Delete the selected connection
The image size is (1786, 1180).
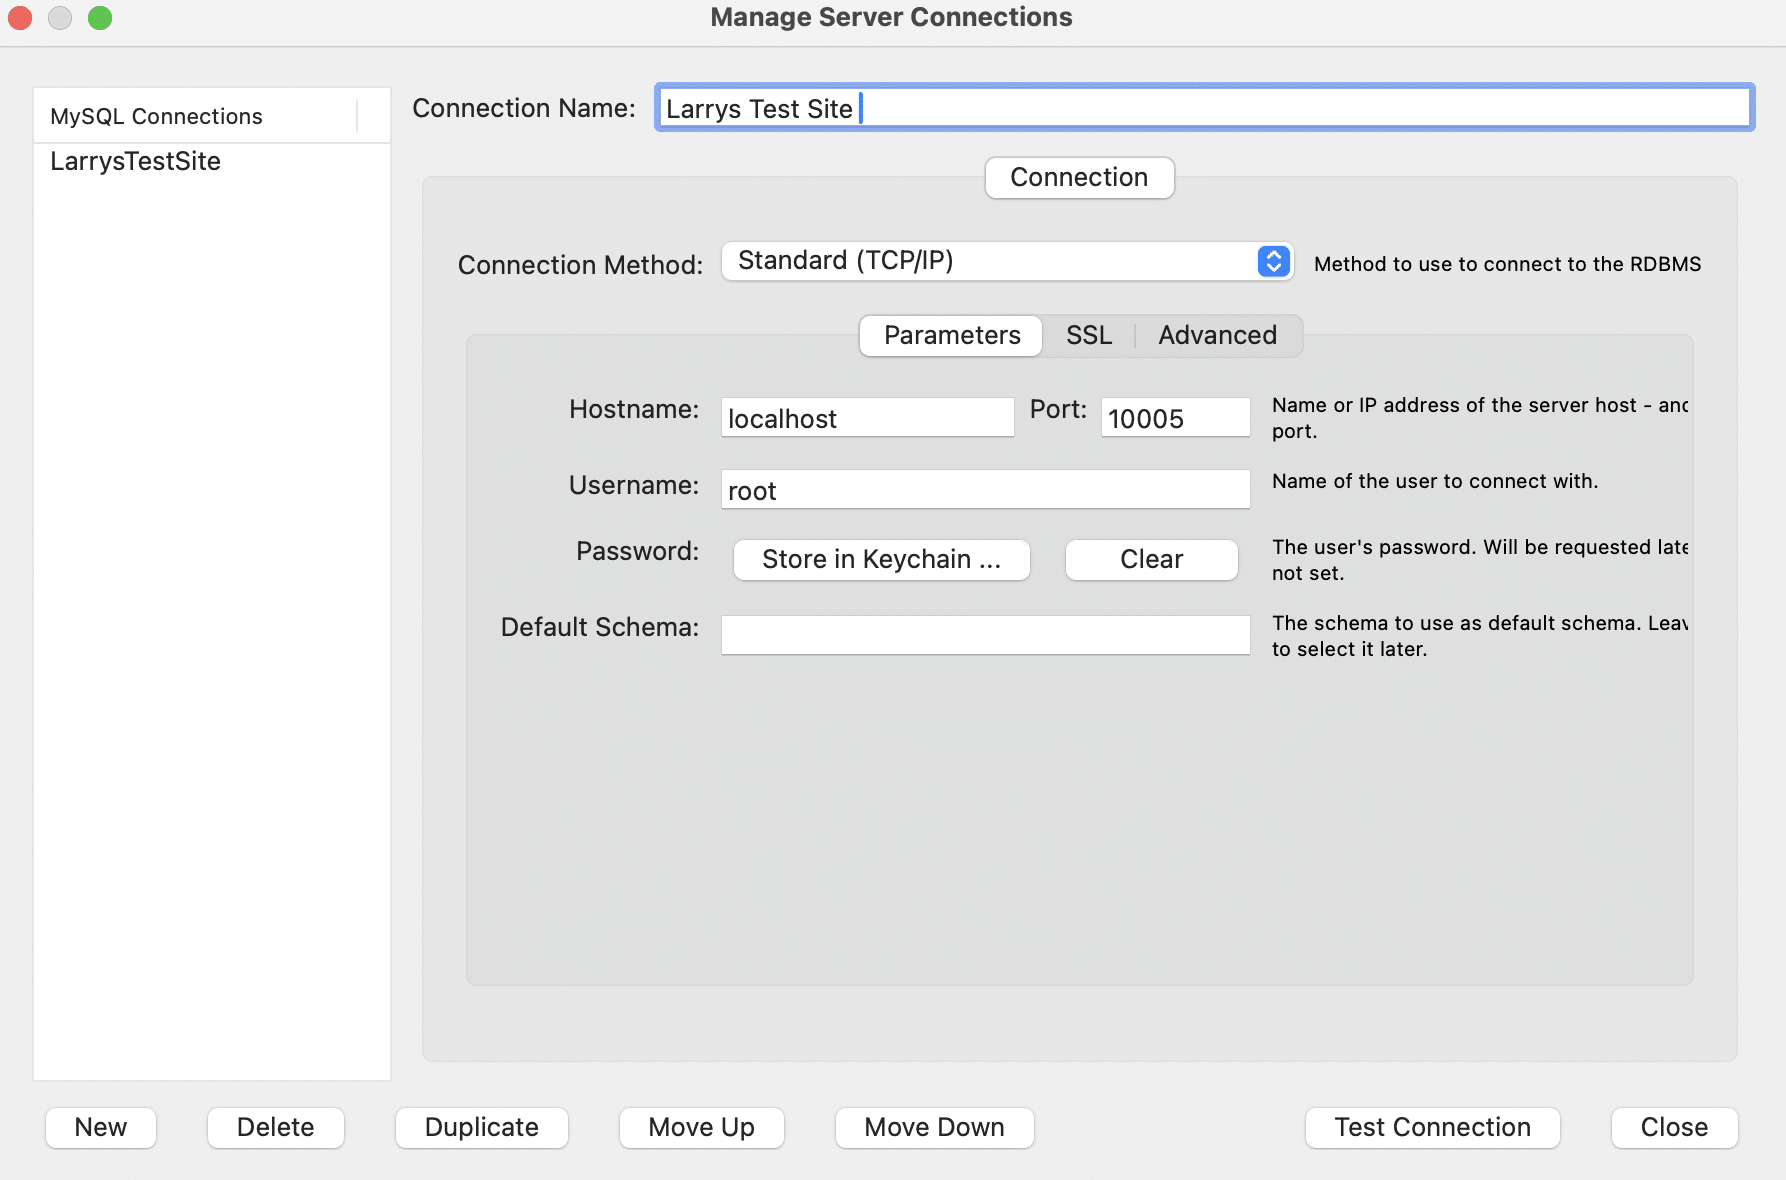tap(275, 1127)
